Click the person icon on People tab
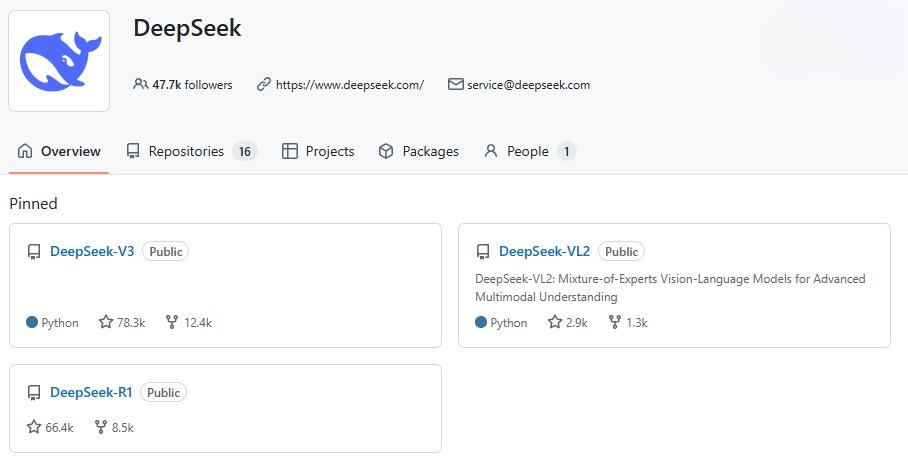 pyautogui.click(x=491, y=151)
